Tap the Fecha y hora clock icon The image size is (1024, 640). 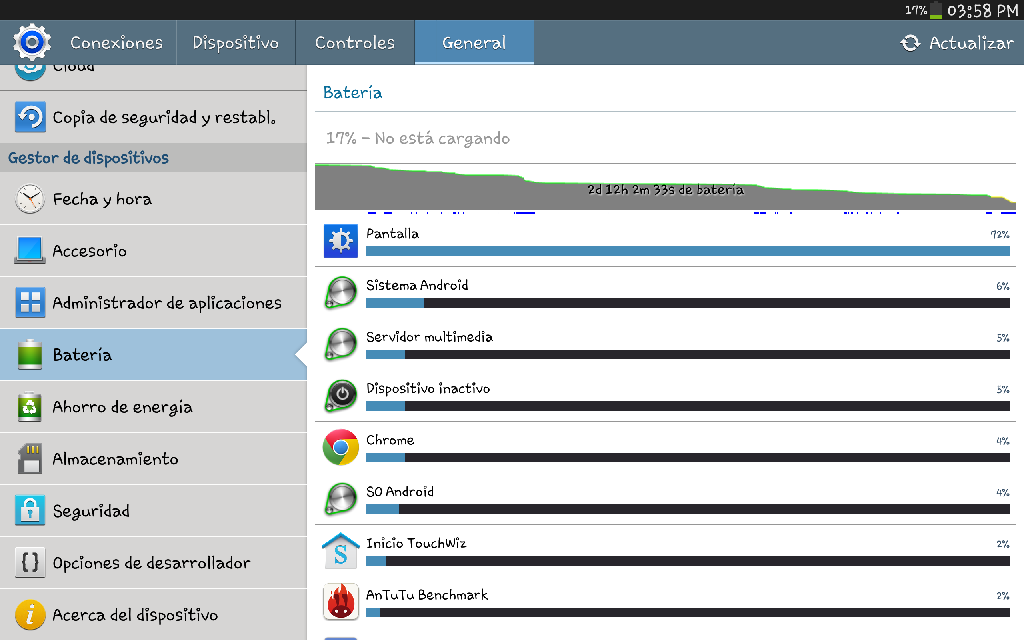pyautogui.click(x=30, y=199)
